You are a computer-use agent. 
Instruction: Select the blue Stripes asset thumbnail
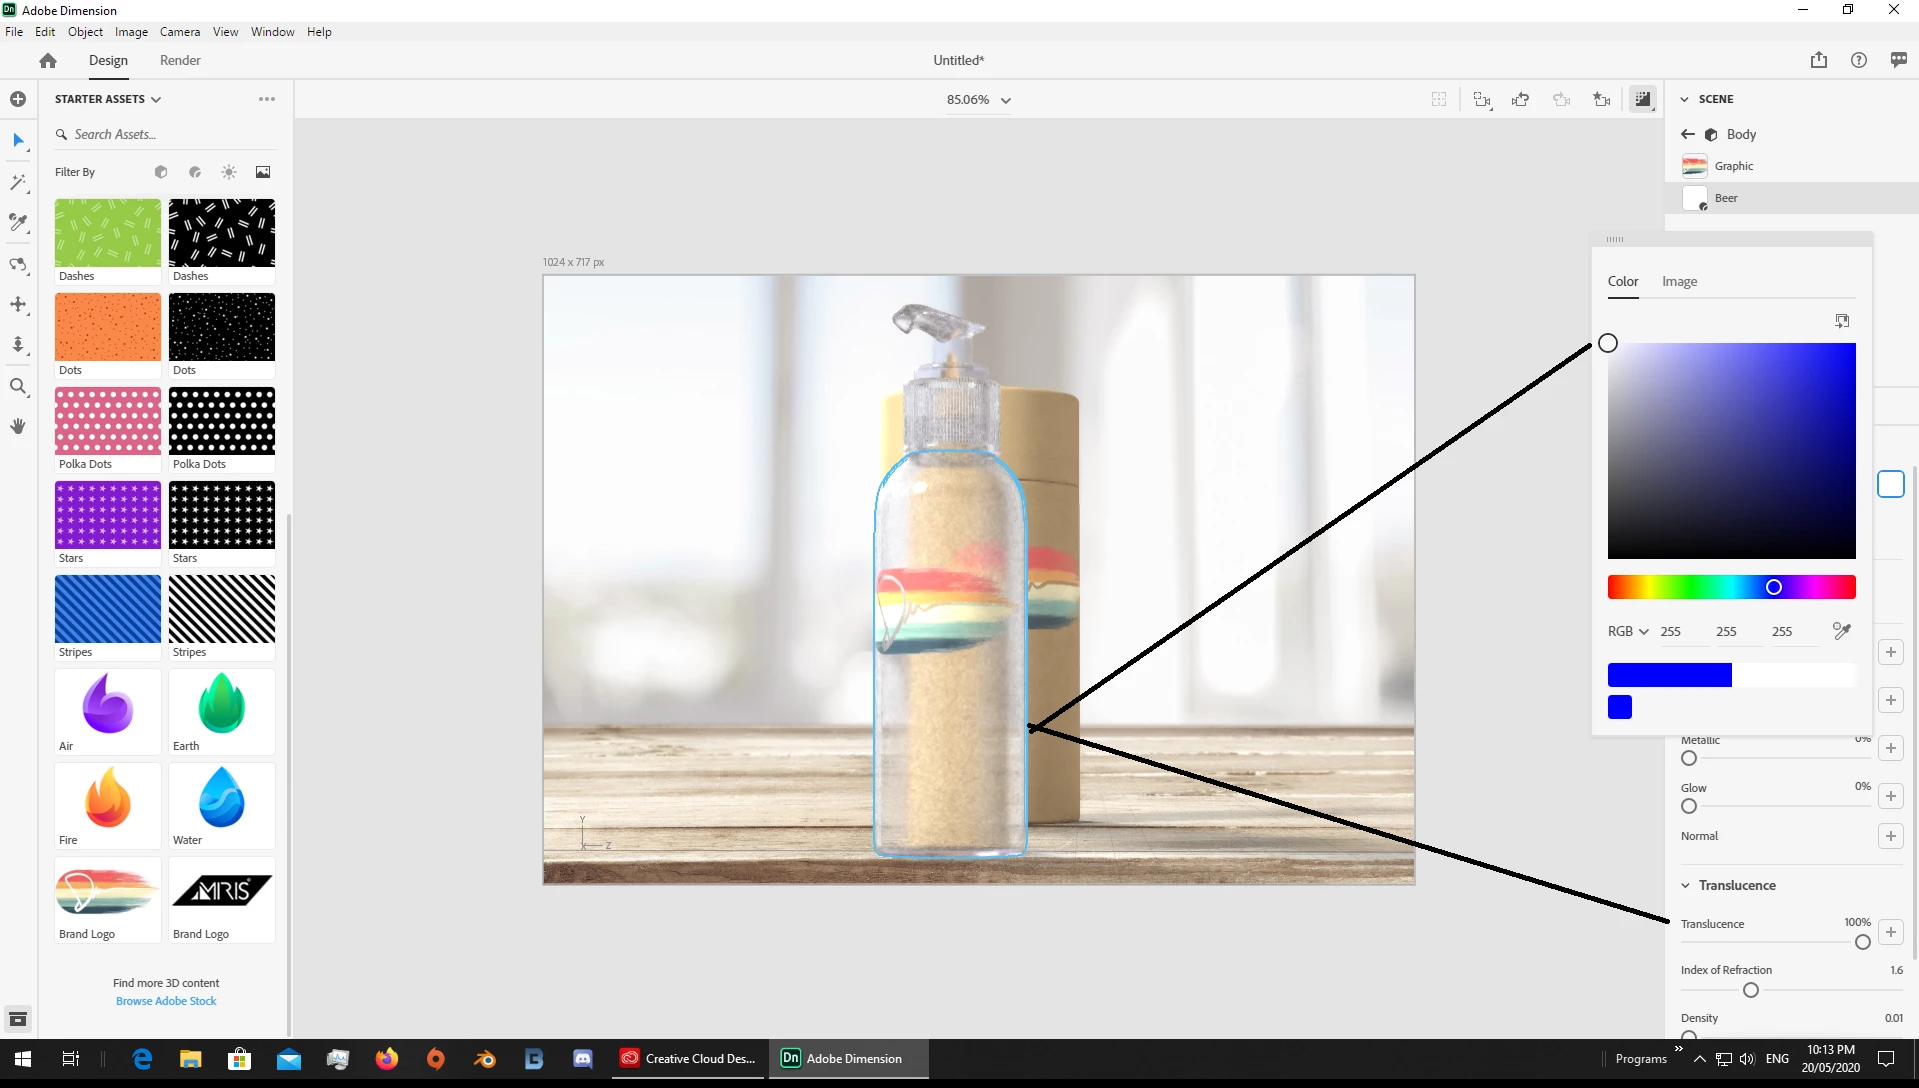click(108, 609)
